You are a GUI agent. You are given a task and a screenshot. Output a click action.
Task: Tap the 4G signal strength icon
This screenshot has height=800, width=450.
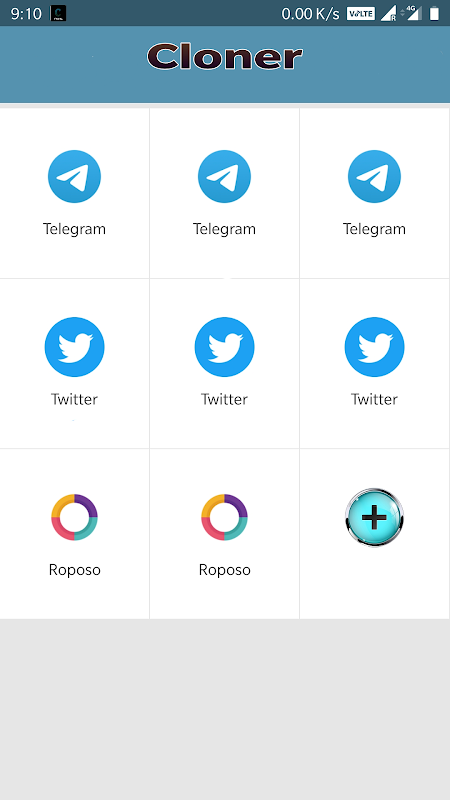pos(412,13)
